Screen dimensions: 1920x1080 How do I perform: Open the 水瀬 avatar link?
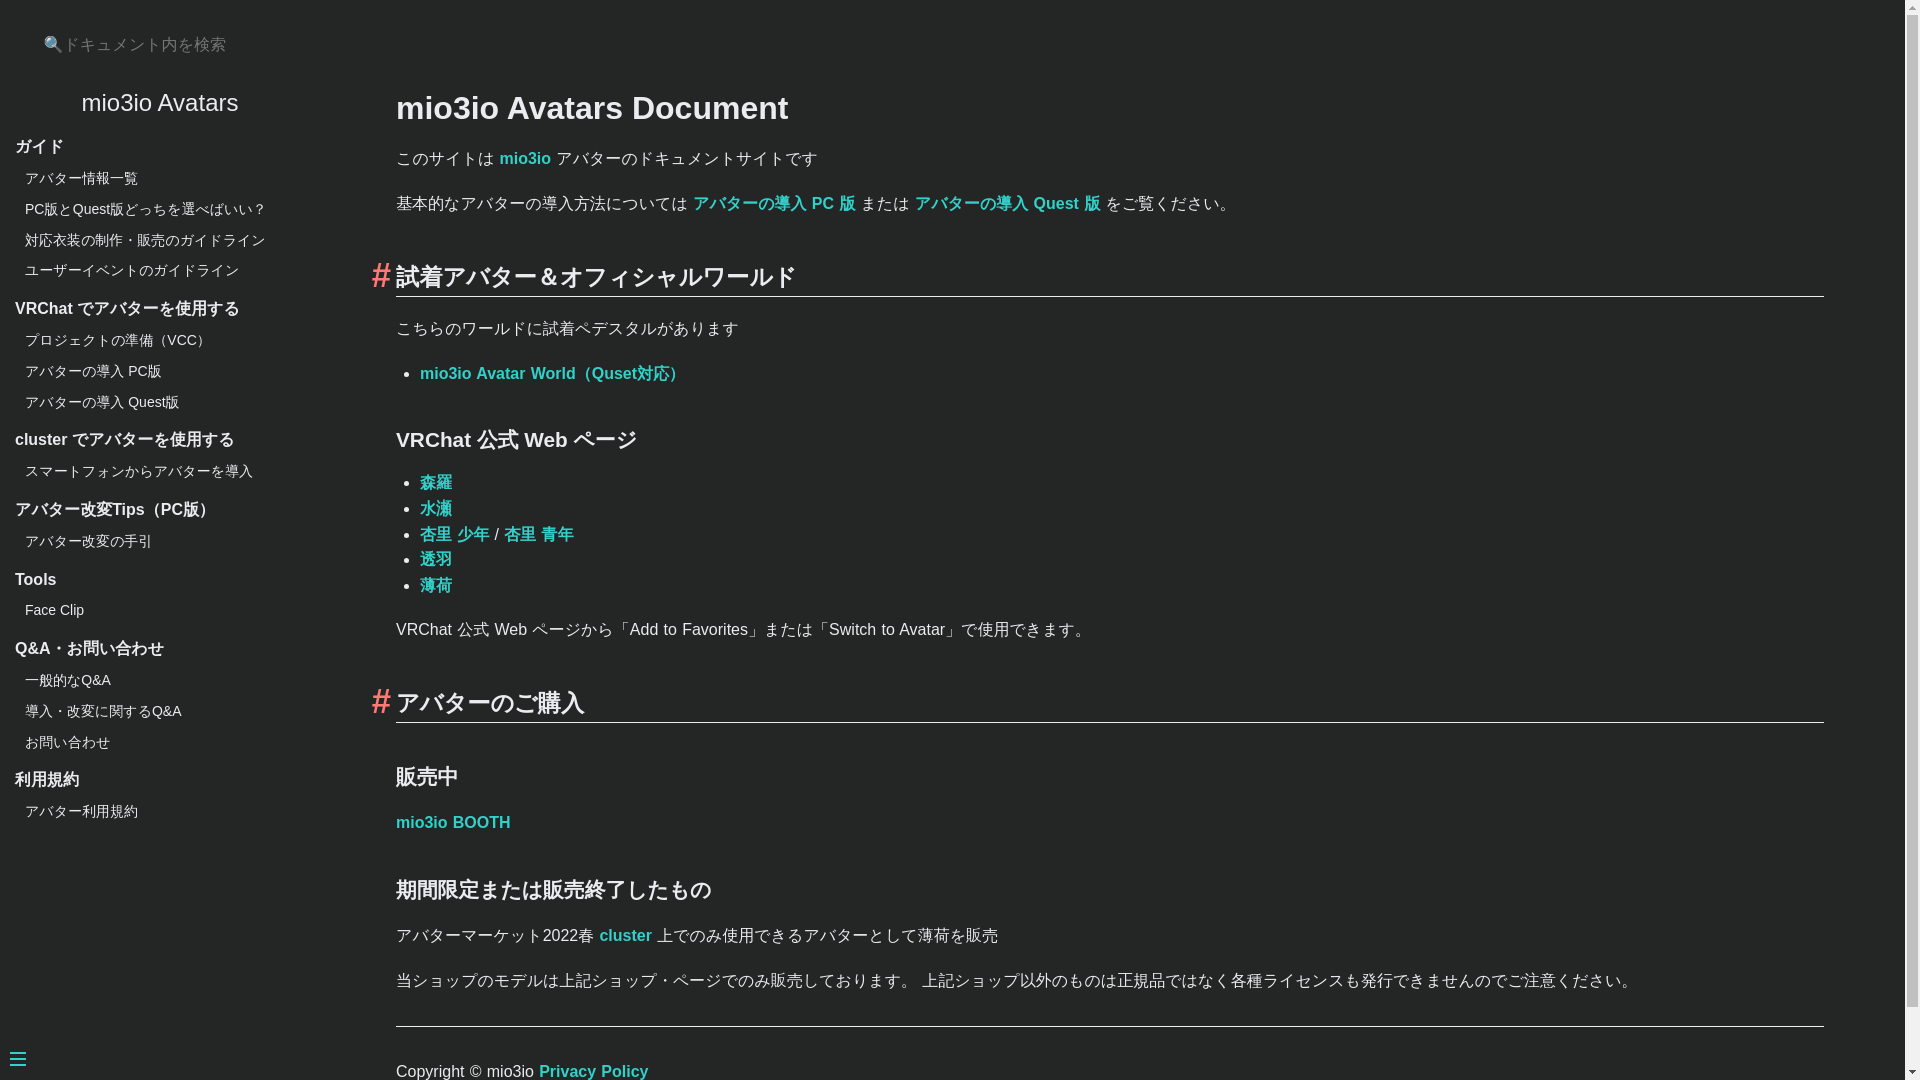coord(436,509)
